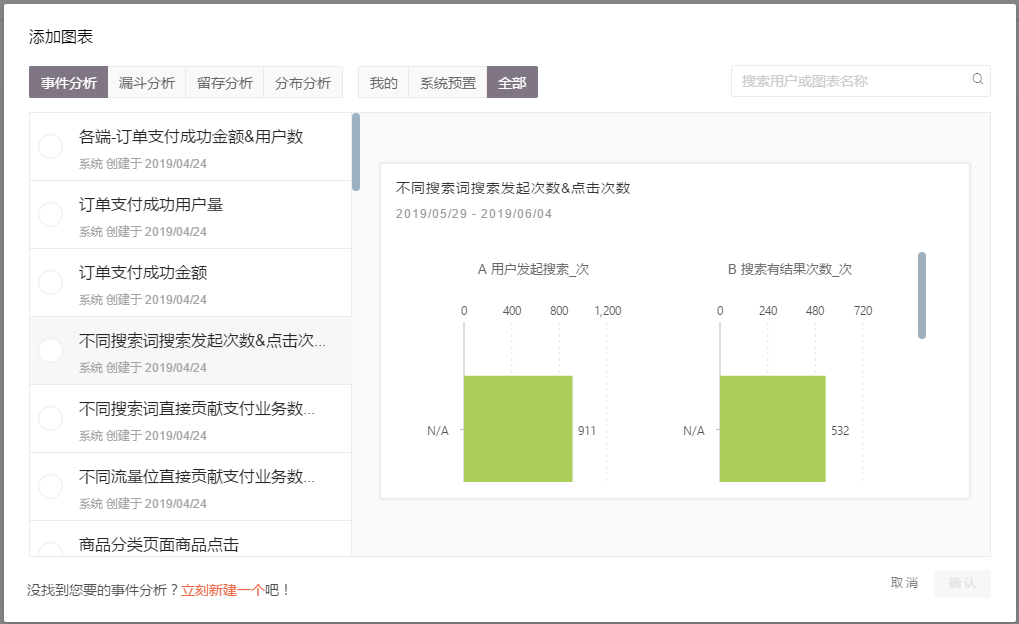Select radio for 订单支付成功用户量

tap(50, 215)
